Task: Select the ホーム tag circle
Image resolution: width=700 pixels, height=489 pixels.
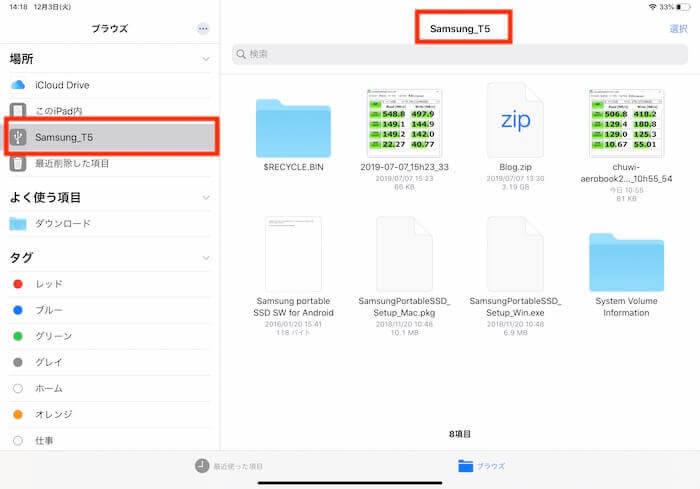Action: click(18, 389)
